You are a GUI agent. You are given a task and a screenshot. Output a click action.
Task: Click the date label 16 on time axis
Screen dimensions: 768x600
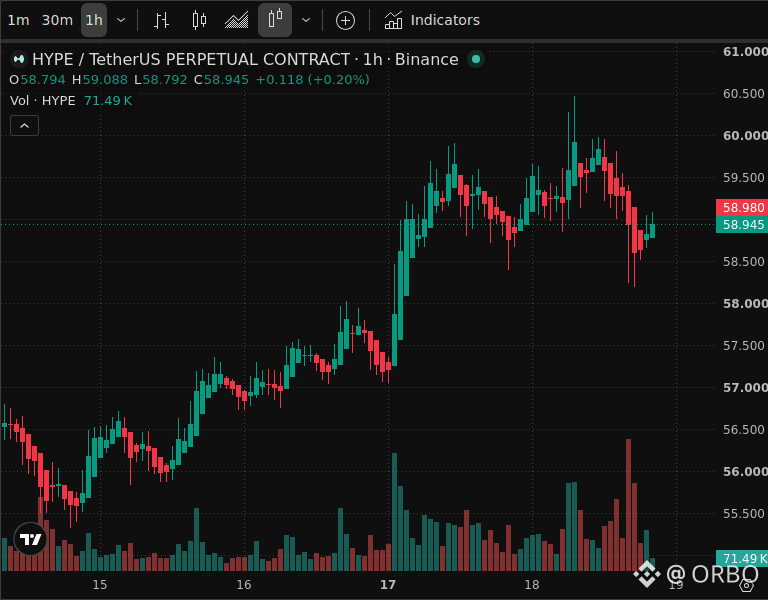click(244, 585)
